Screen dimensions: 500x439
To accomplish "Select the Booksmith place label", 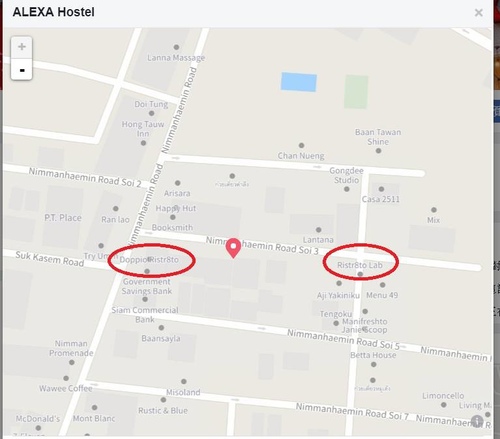I will (172, 227).
